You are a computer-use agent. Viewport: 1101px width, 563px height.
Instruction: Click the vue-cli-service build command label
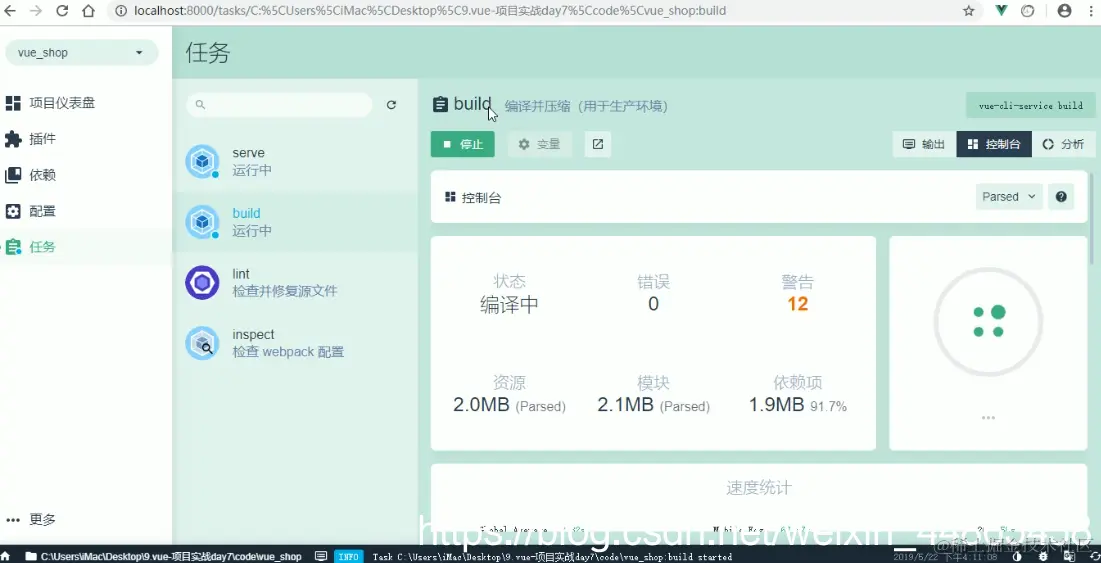tap(1030, 106)
